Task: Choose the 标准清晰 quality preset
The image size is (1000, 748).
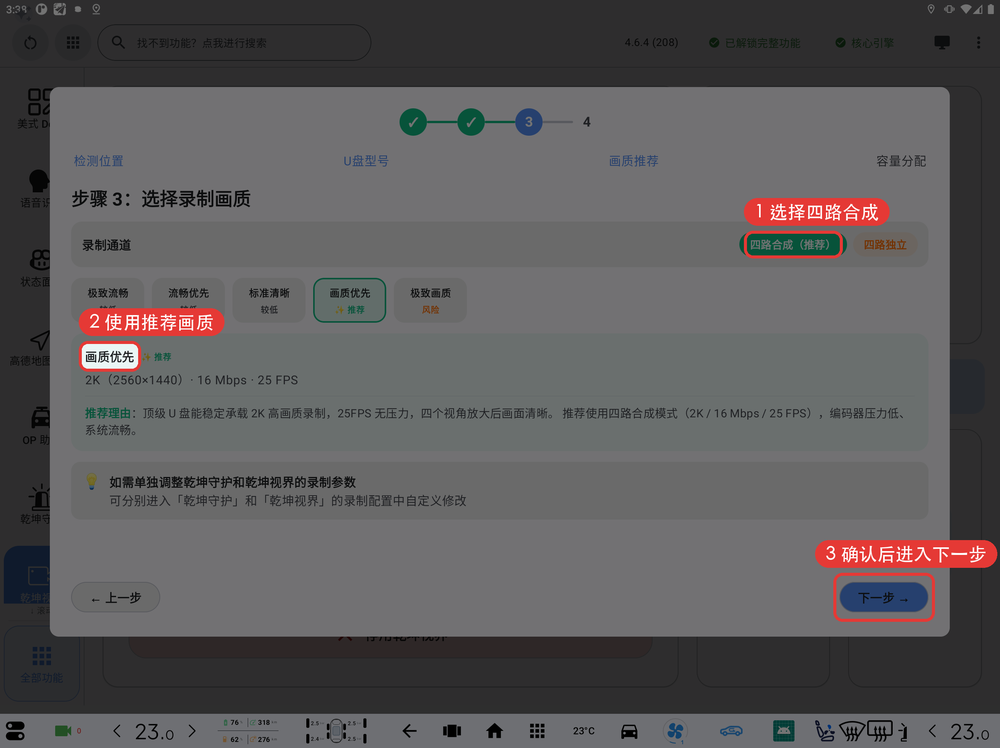Action: pyautogui.click(x=269, y=300)
